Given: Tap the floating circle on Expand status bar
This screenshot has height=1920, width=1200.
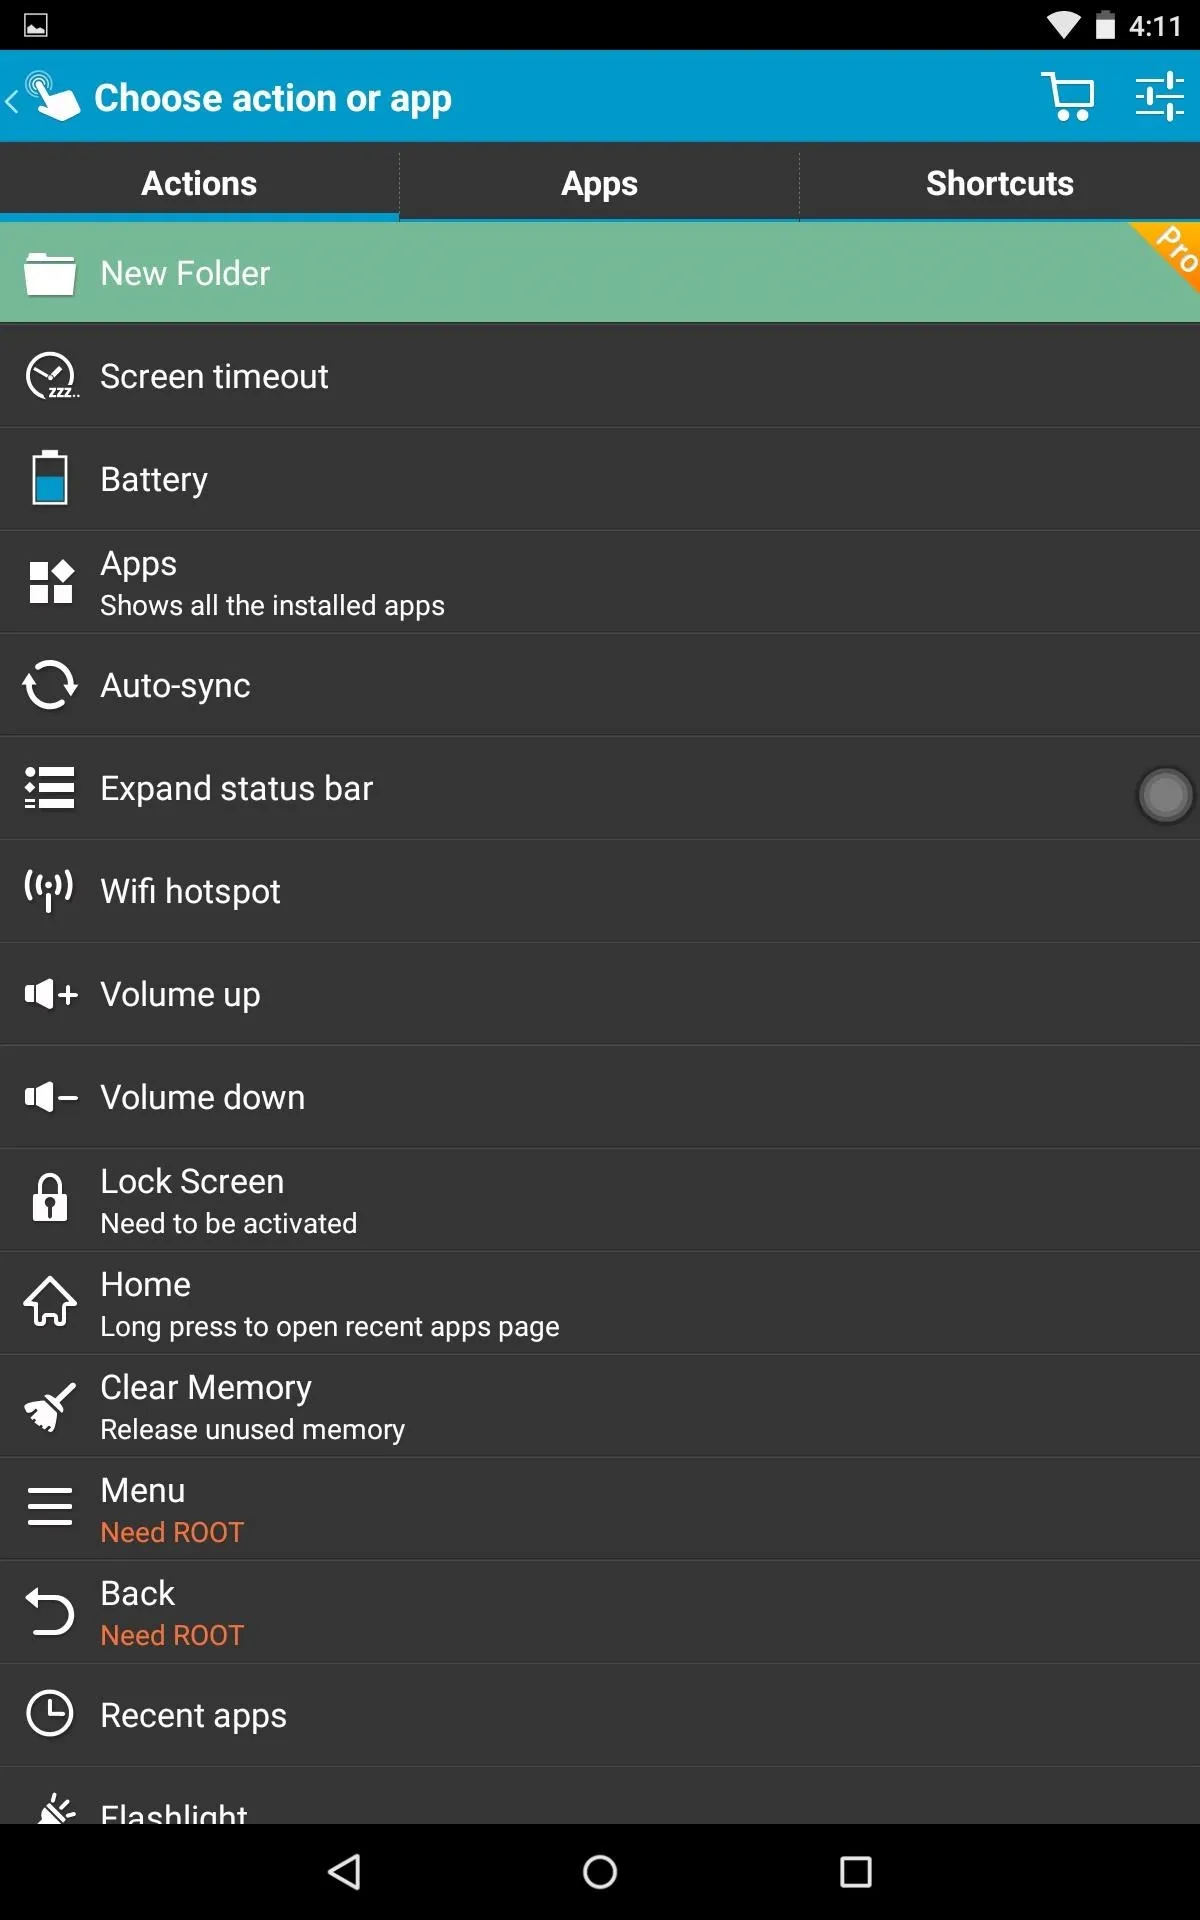Looking at the screenshot, I should click(x=1165, y=795).
